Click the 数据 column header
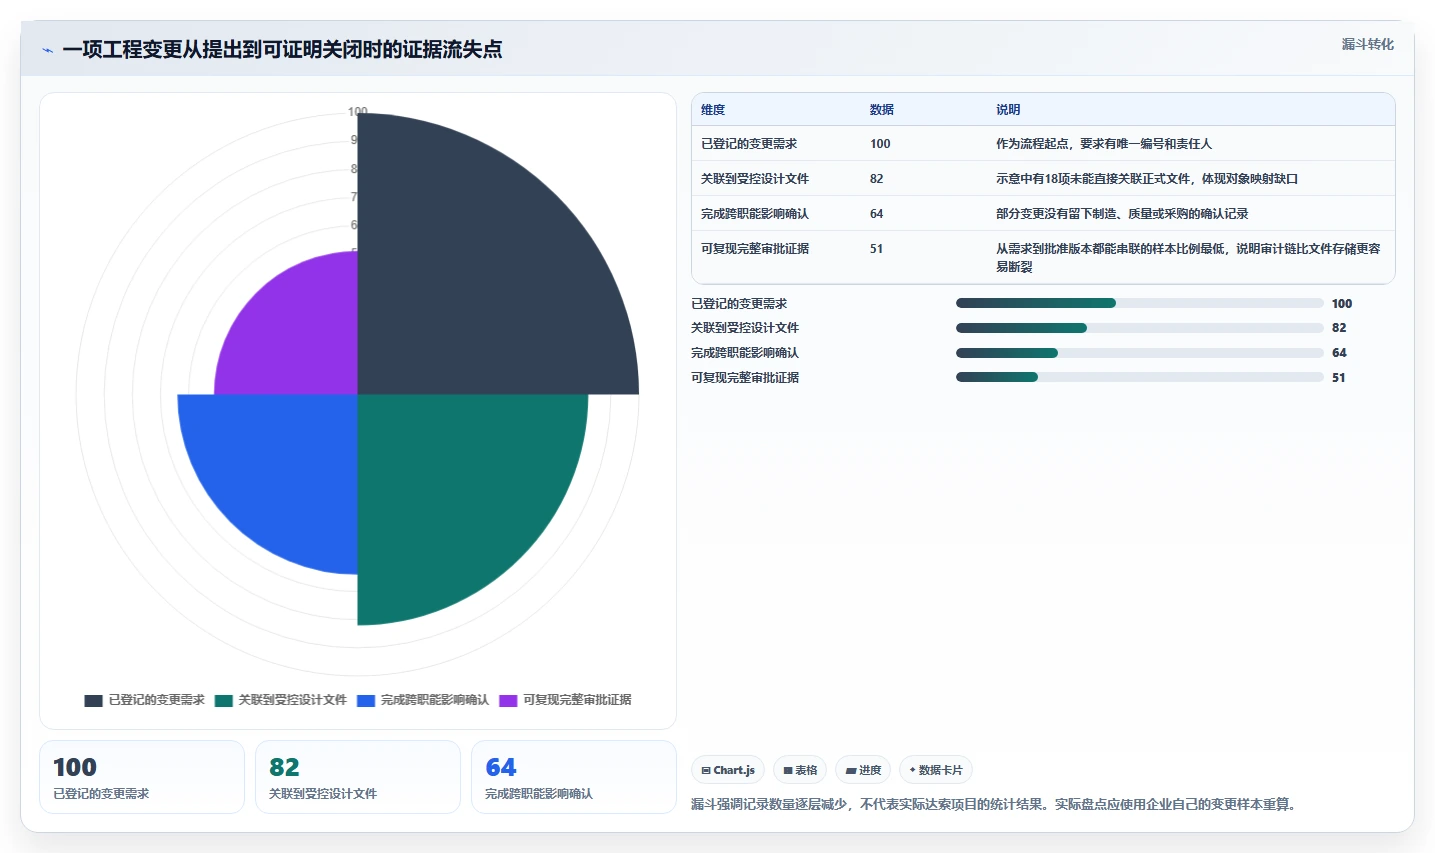The height and width of the screenshot is (853, 1435). pyautogui.click(x=881, y=110)
